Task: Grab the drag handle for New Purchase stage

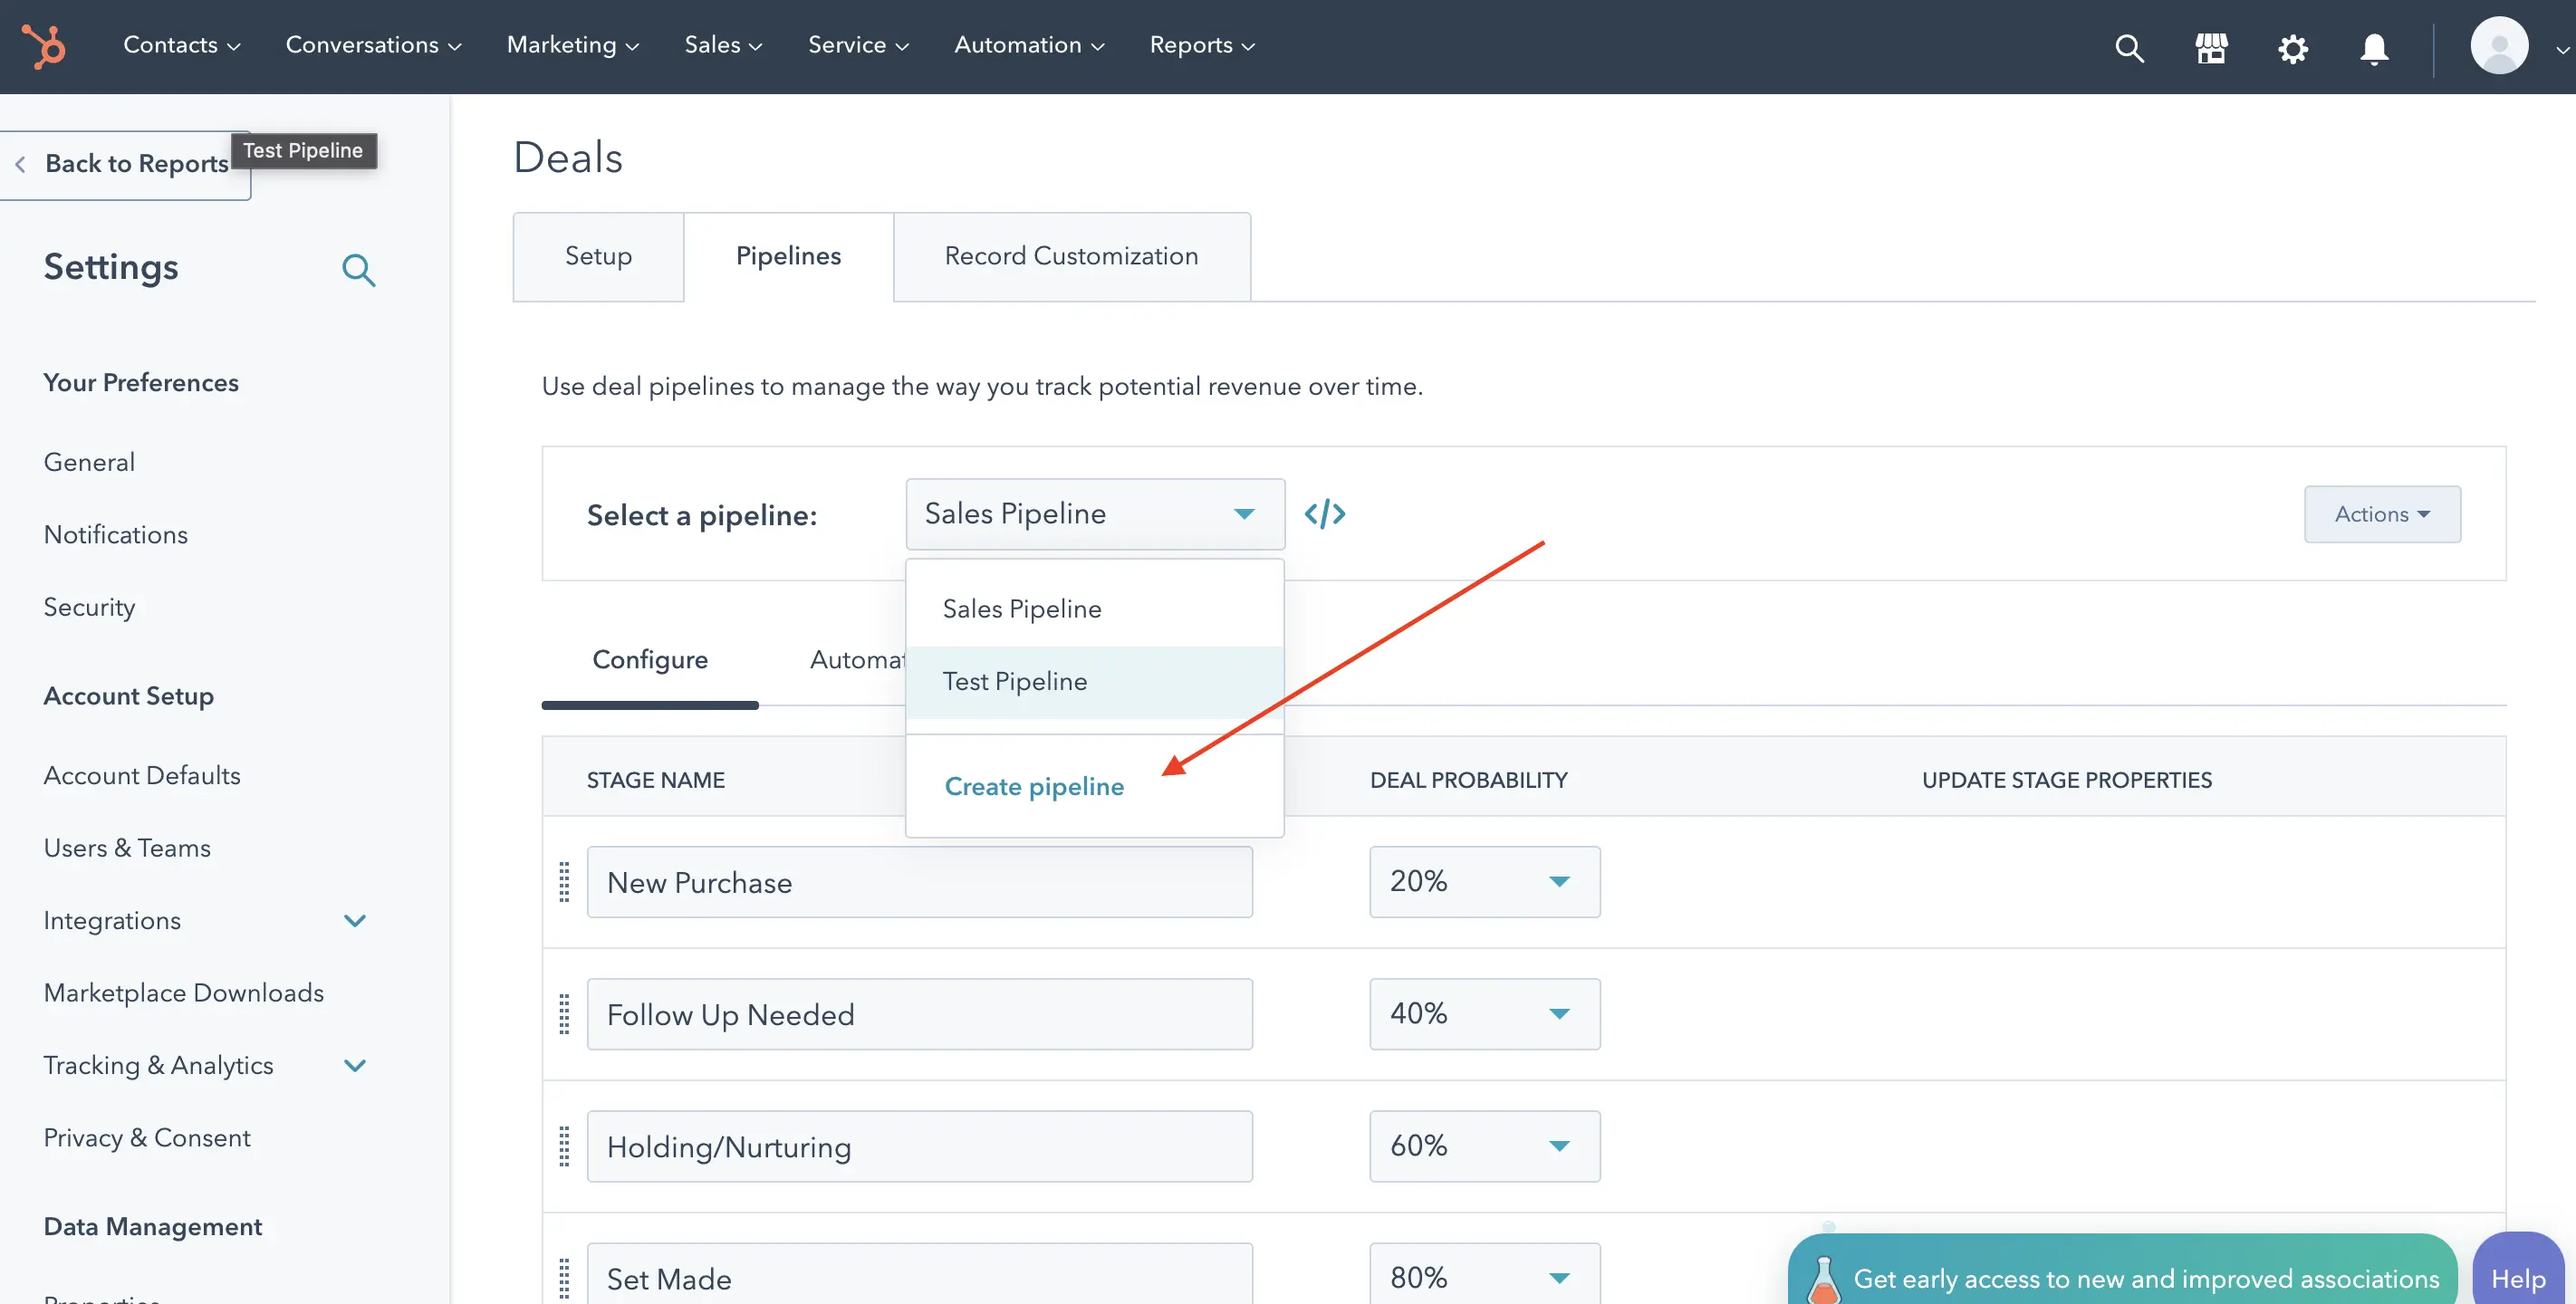Action: (564, 882)
